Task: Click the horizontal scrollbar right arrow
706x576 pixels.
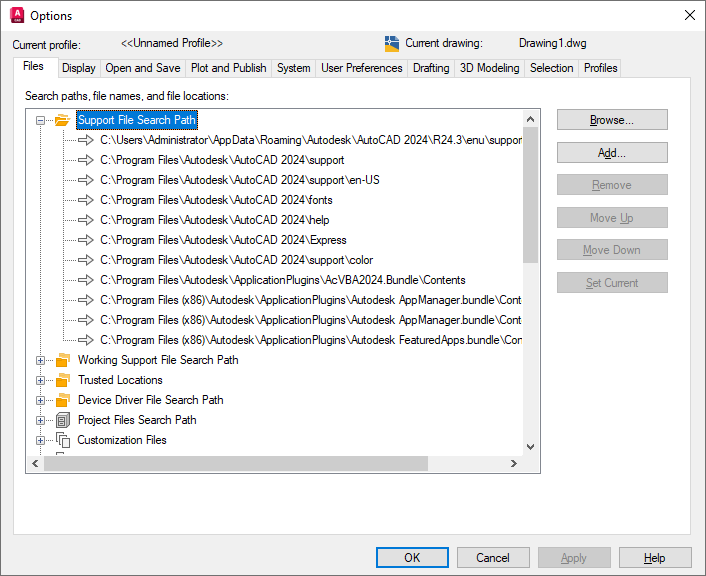Action: 514,463
